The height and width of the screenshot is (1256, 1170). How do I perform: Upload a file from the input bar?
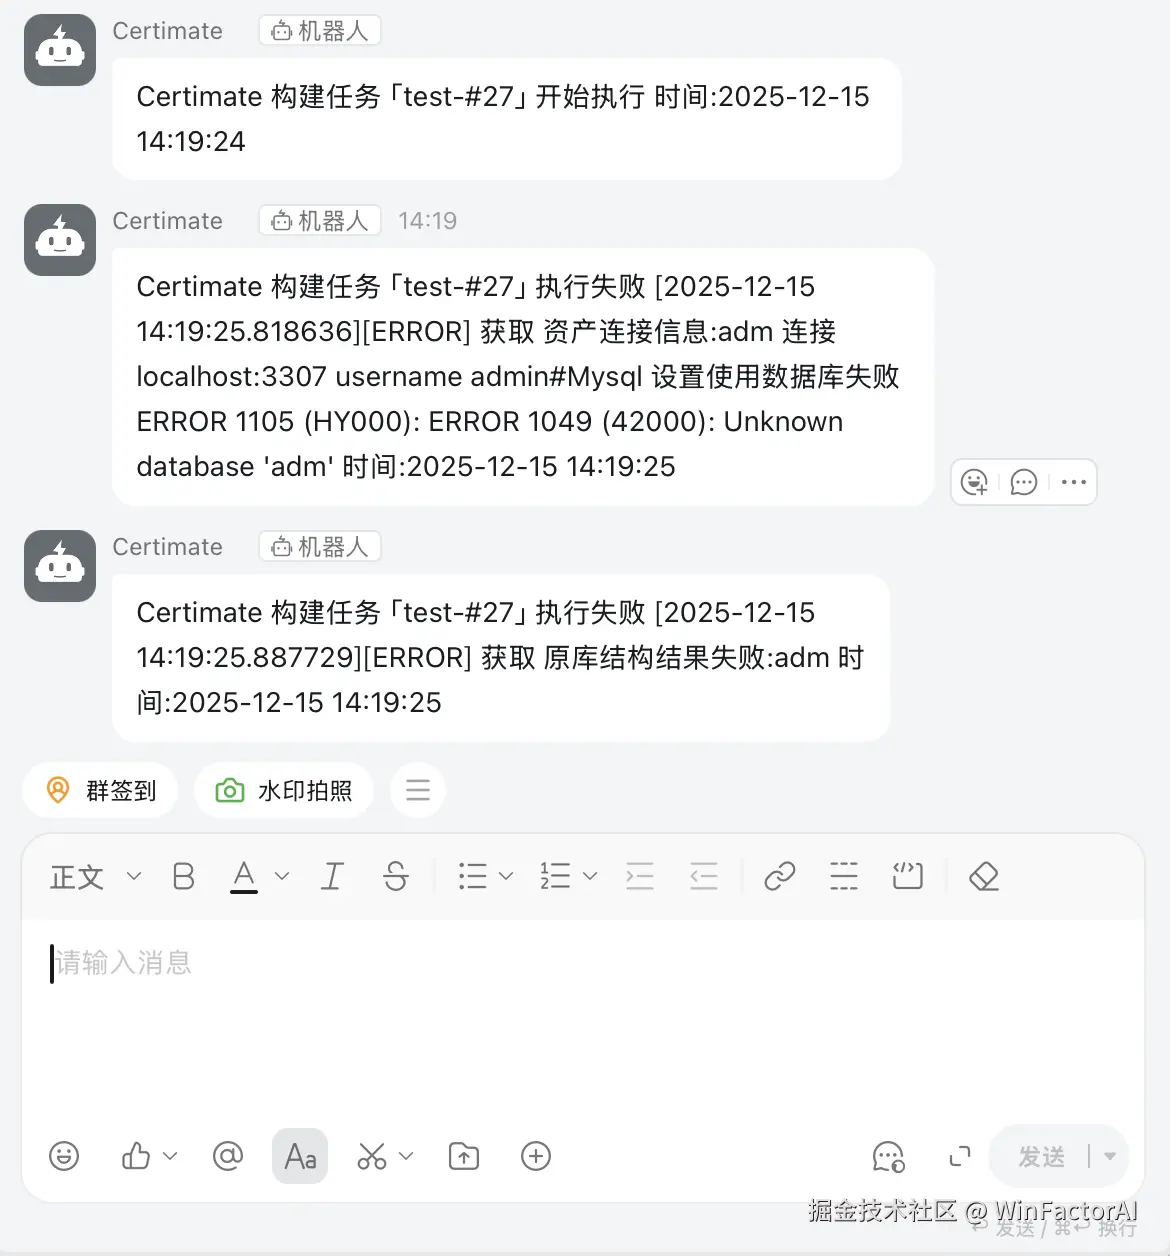coord(463,1156)
